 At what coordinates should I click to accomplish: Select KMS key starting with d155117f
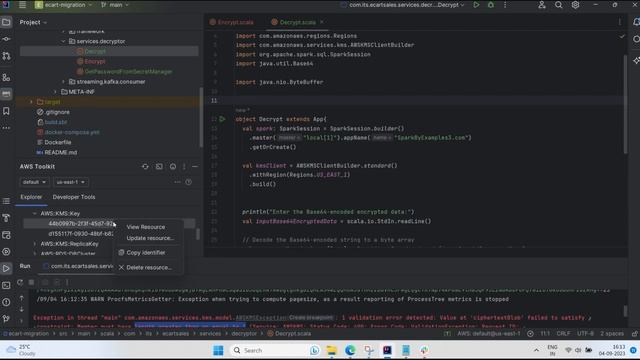pos(81,233)
